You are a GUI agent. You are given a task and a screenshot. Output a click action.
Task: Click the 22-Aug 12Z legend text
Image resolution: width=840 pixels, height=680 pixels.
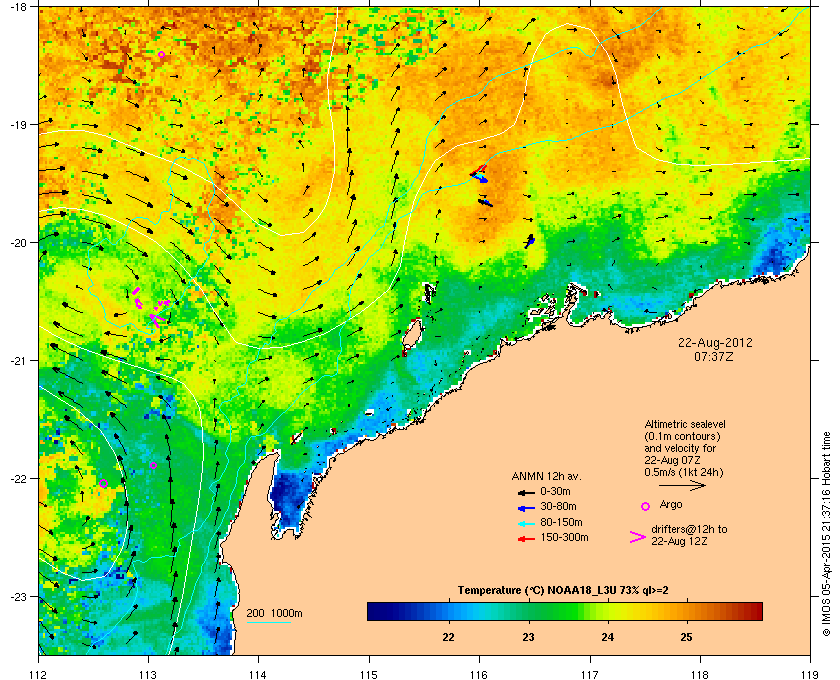(679, 541)
